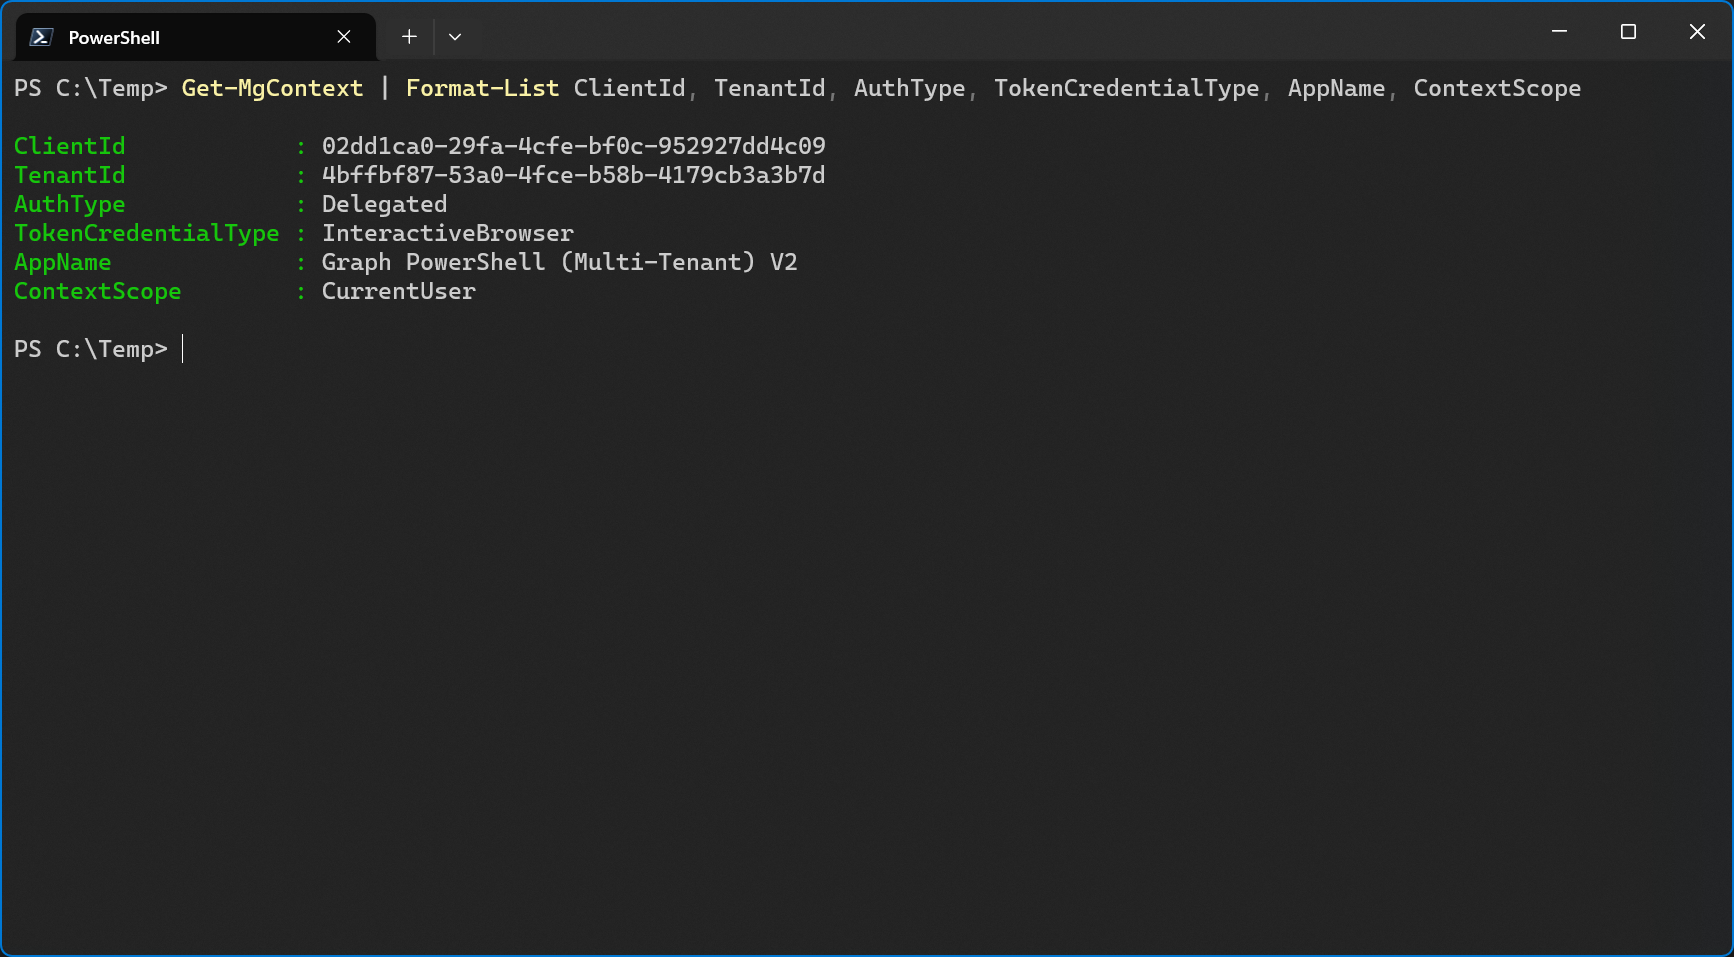Click the green TokenCredentialType label
The width and height of the screenshot is (1734, 957).
point(147,233)
